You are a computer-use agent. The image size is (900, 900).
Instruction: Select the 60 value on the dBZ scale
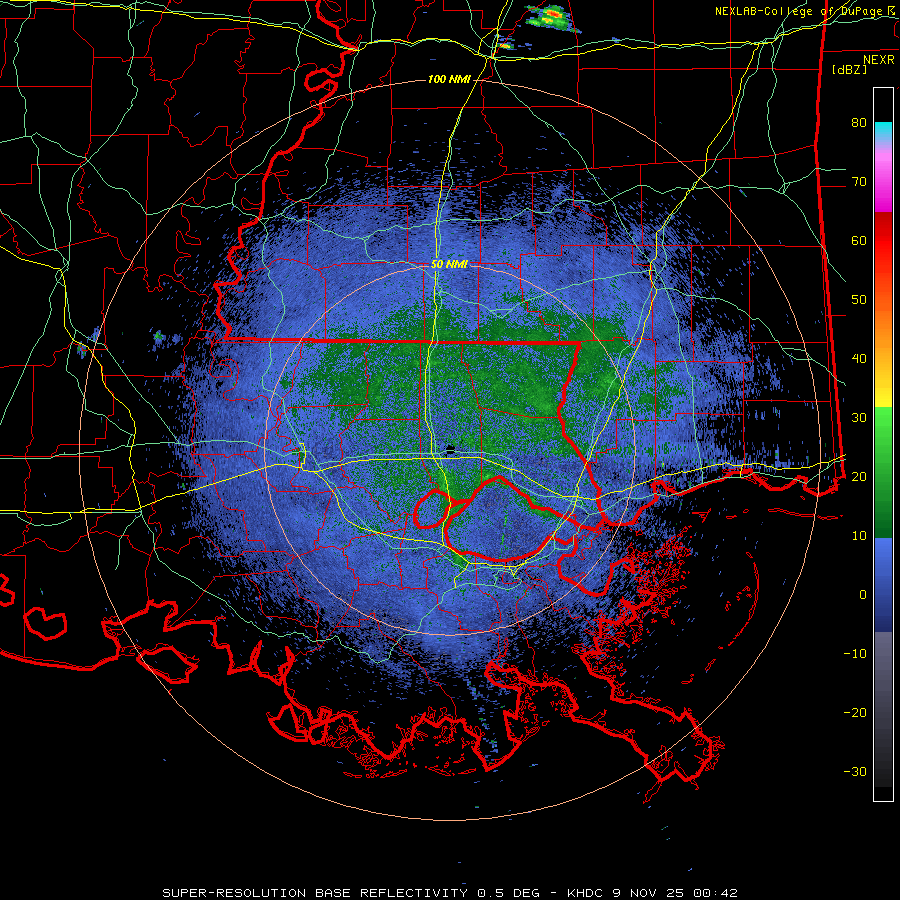coord(859,240)
